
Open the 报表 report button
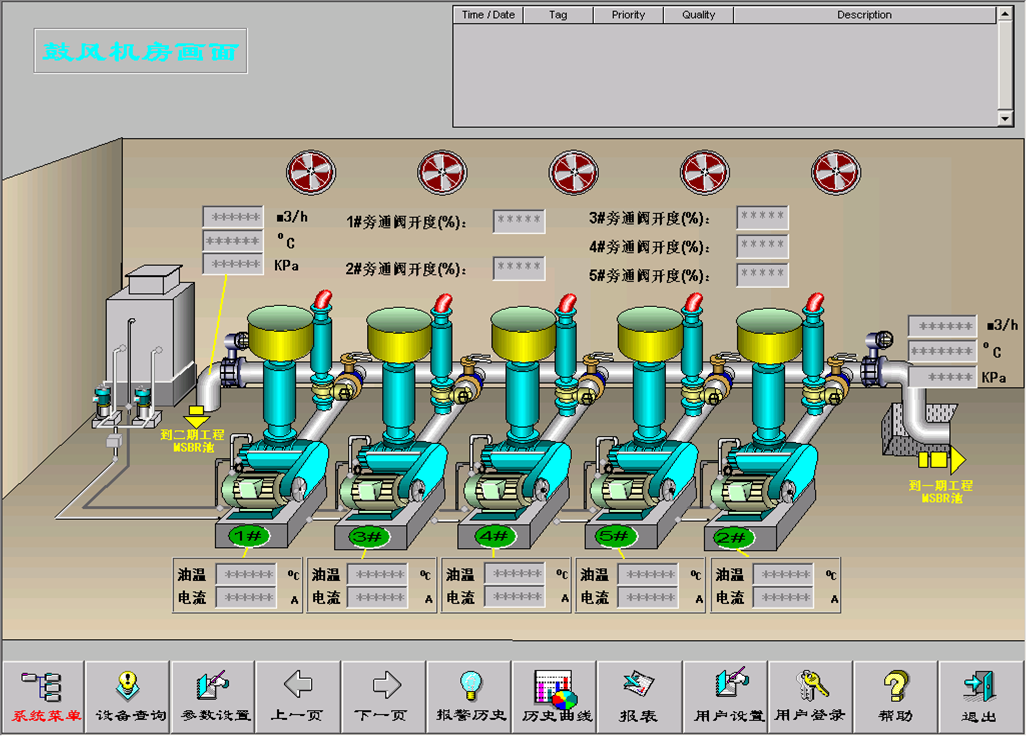pos(640,697)
